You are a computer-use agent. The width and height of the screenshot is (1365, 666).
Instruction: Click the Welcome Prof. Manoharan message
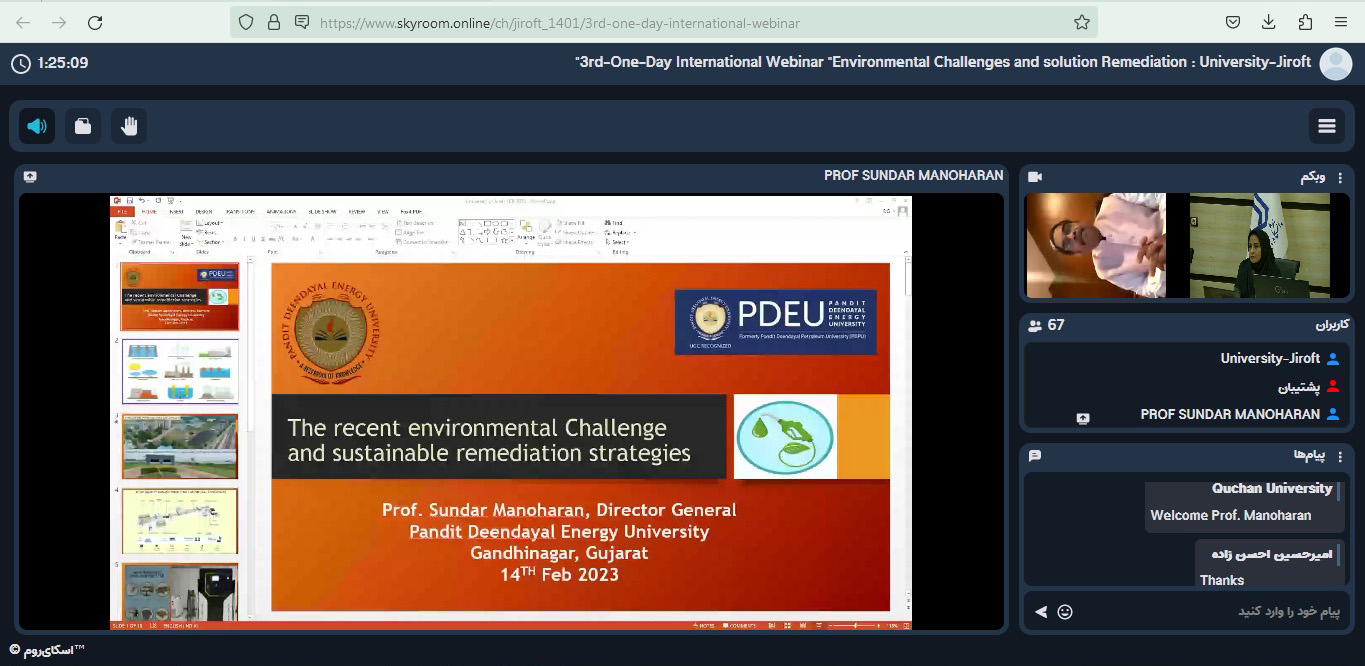1230,515
